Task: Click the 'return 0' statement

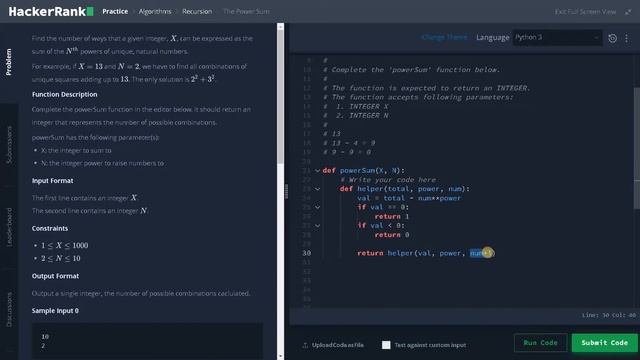Action: (392, 235)
